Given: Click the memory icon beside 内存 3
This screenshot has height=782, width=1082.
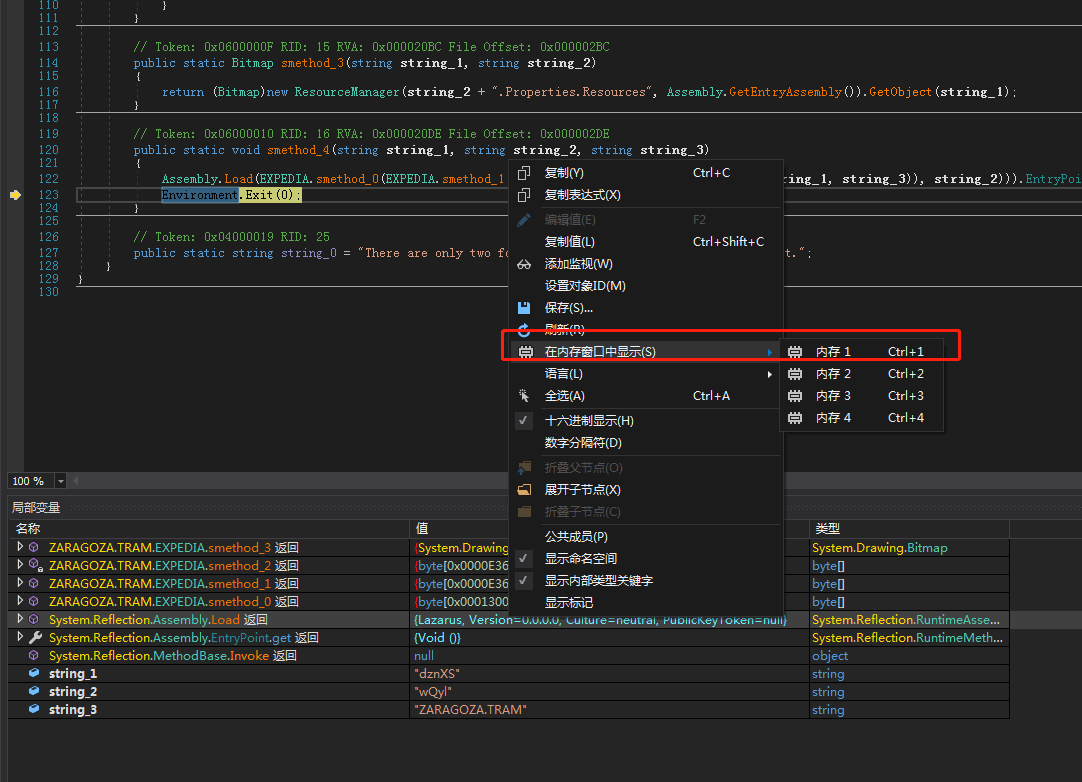Looking at the screenshot, I should point(795,396).
